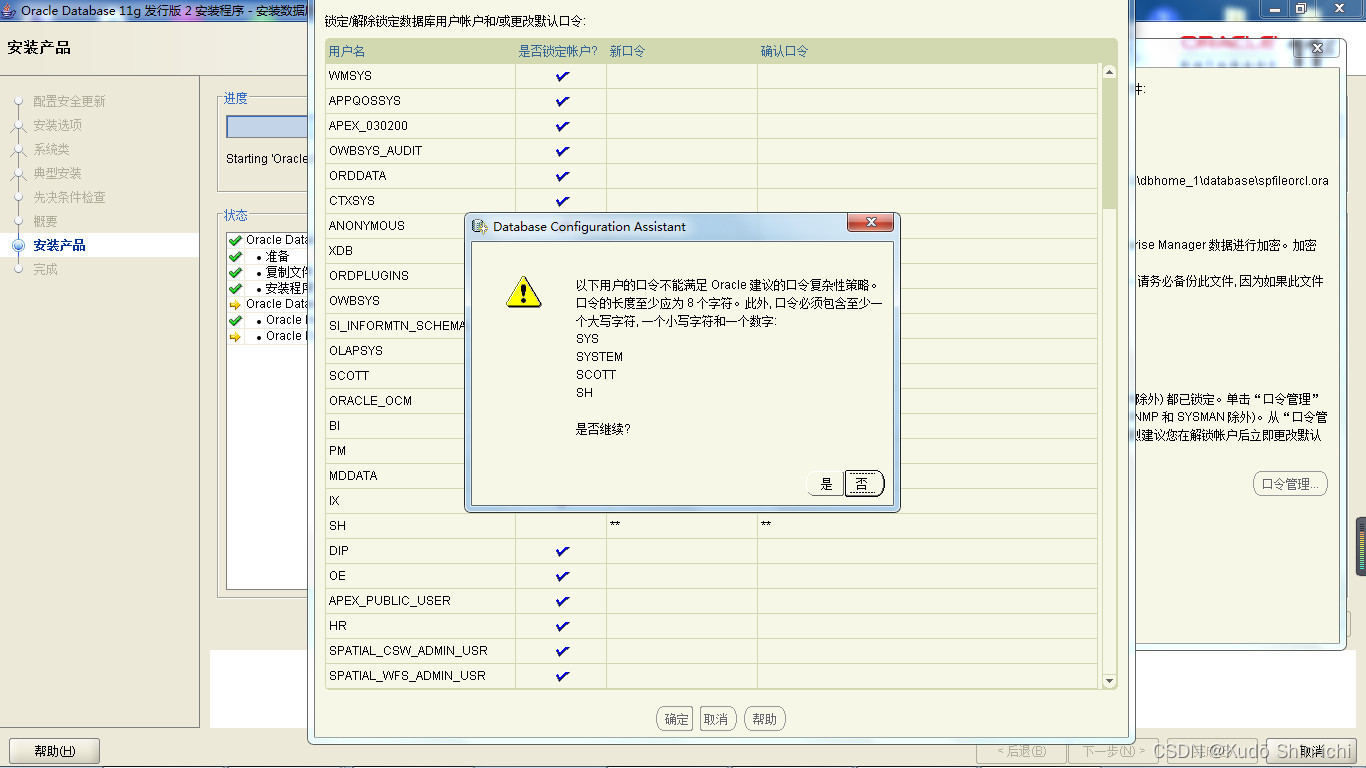This screenshot has height=768, width=1366.
Task: Click the 确认口令 column header
Action: 784,51
